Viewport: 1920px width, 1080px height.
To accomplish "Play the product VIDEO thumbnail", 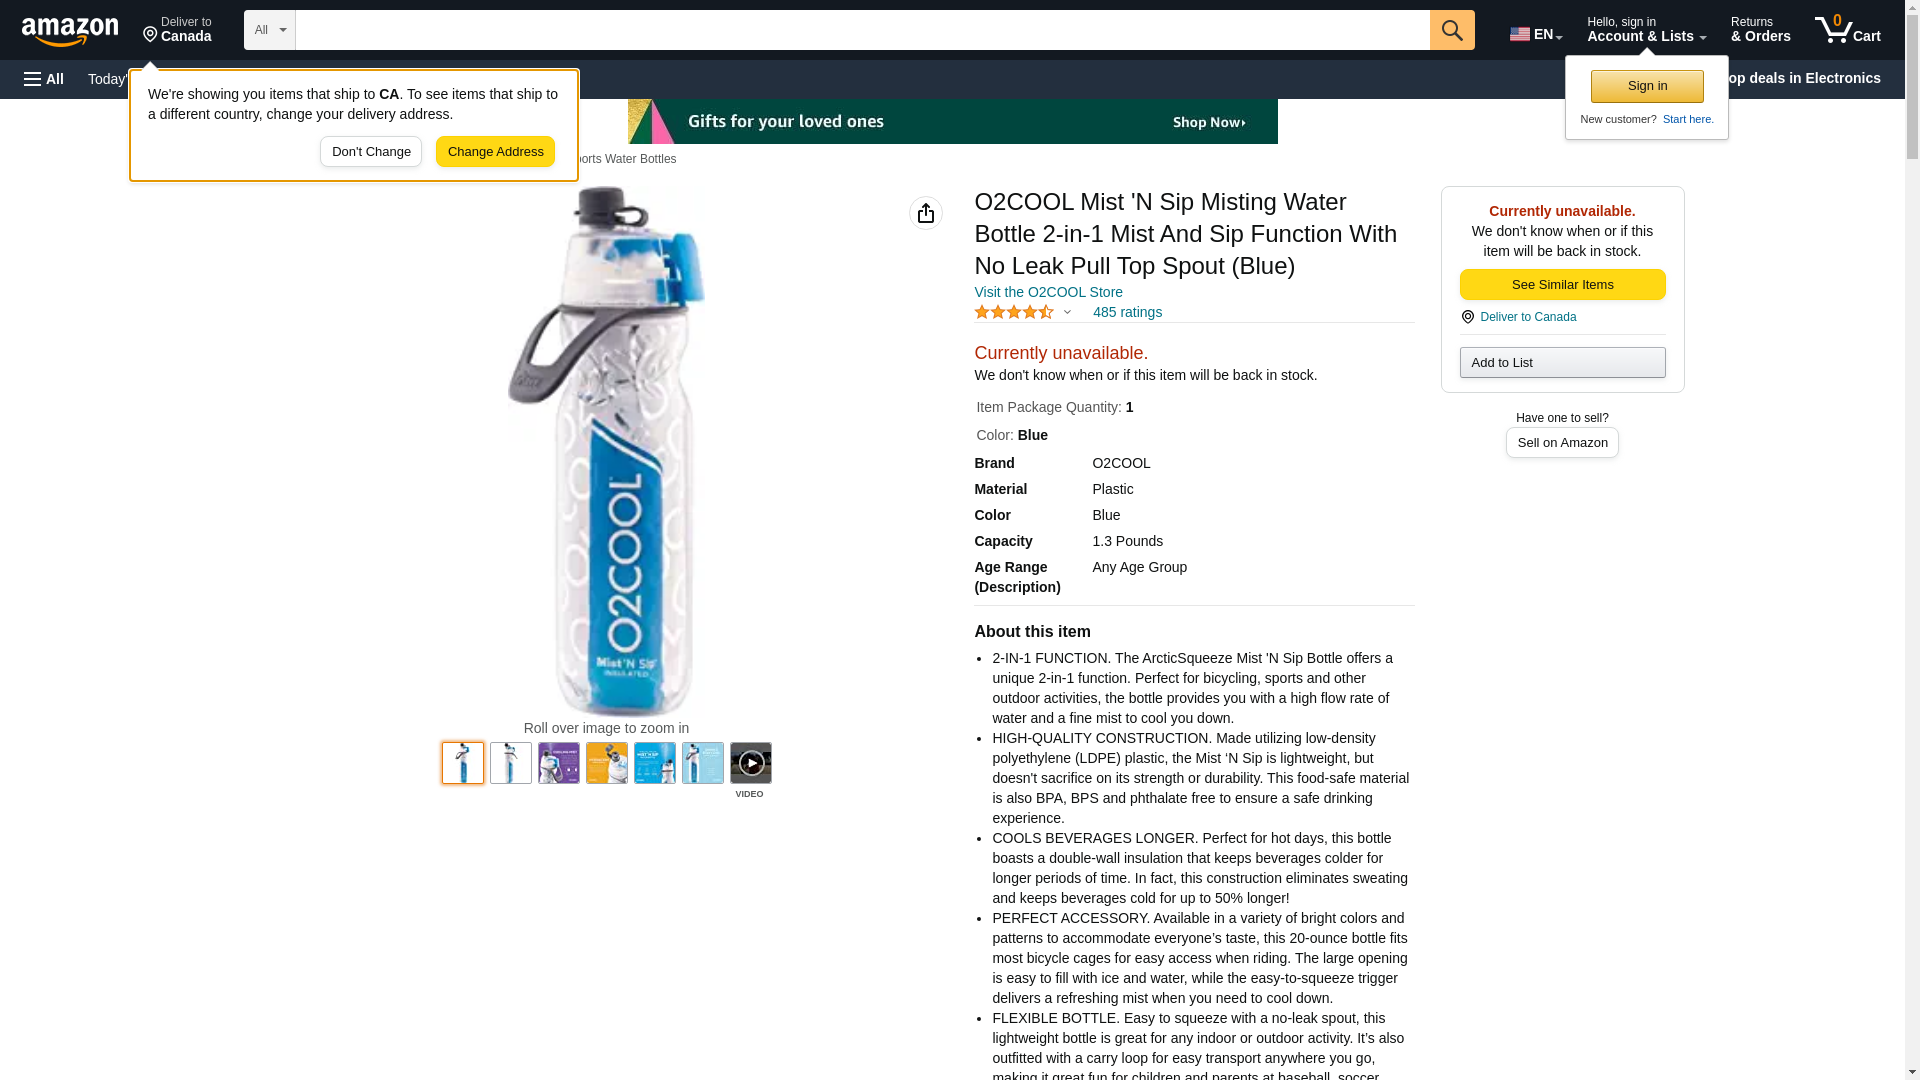I will (x=751, y=763).
